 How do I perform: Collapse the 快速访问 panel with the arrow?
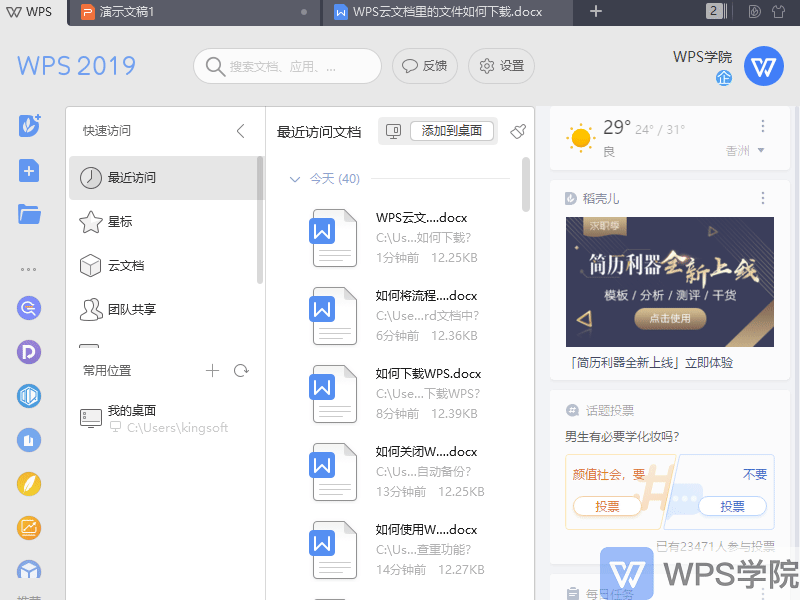(241, 131)
